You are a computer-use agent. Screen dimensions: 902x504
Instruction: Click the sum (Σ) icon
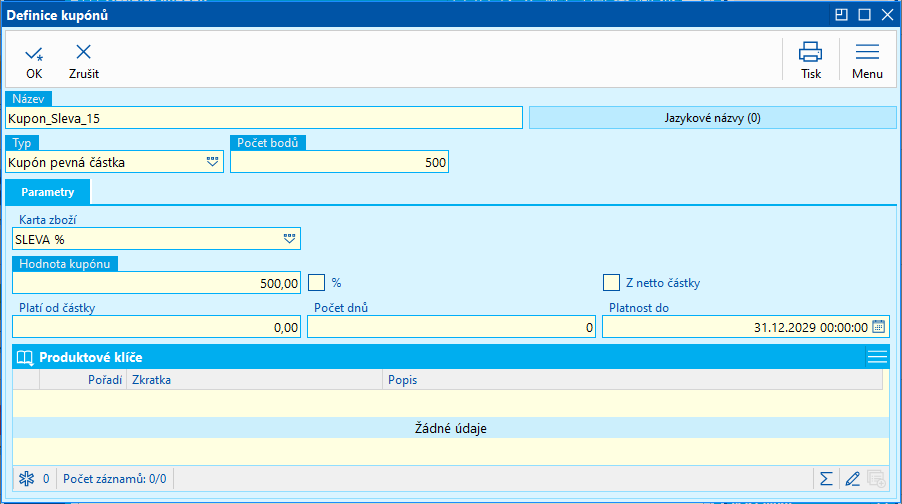coord(826,479)
